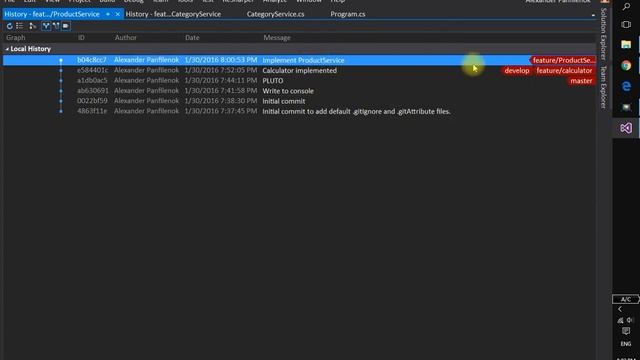Click the feature/calculator branch label
640x360 pixels.
click(564, 71)
